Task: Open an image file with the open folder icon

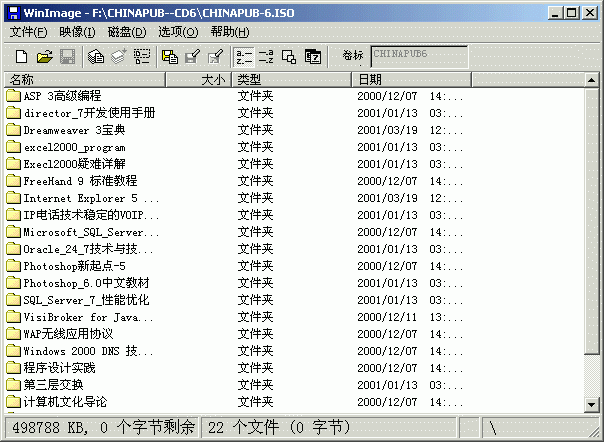Action: pyautogui.click(x=45, y=57)
